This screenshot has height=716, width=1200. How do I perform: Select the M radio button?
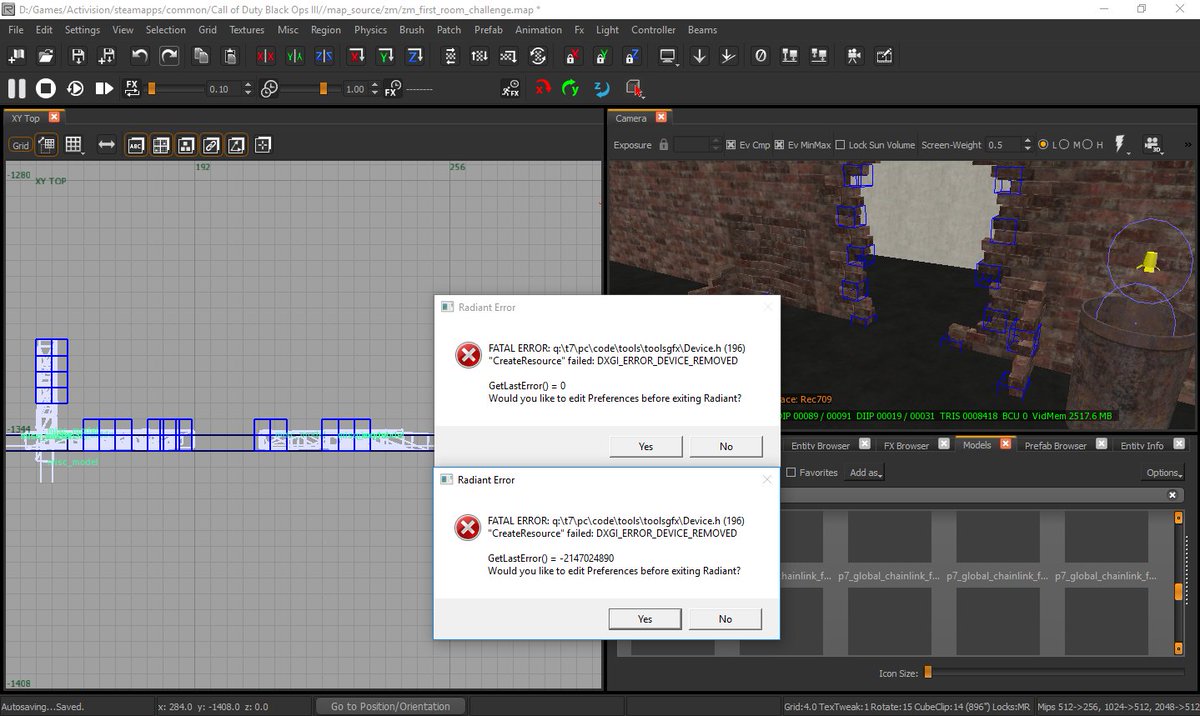point(1063,145)
